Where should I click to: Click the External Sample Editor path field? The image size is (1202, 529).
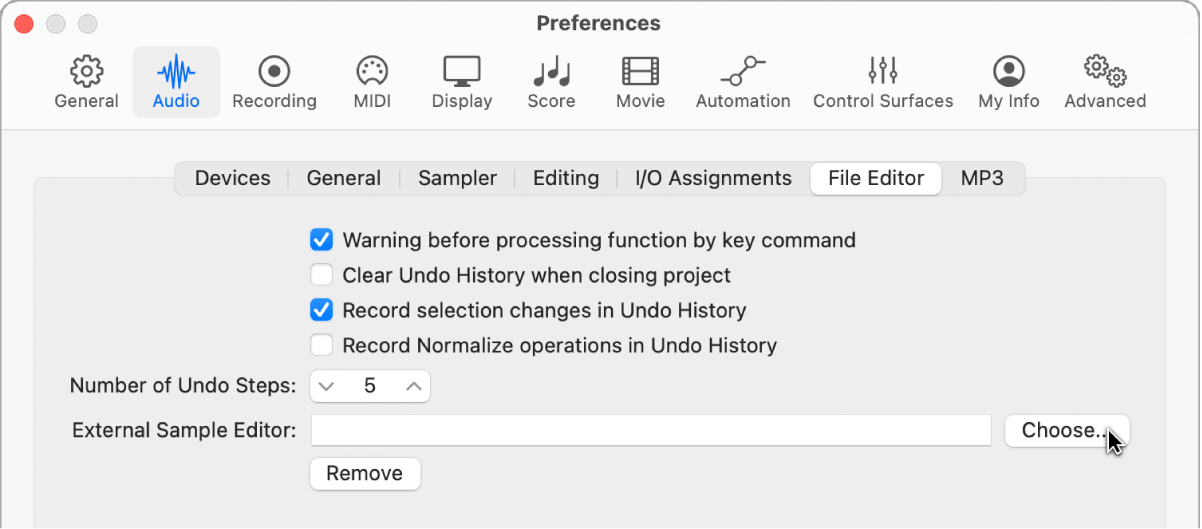(x=650, y=431)
